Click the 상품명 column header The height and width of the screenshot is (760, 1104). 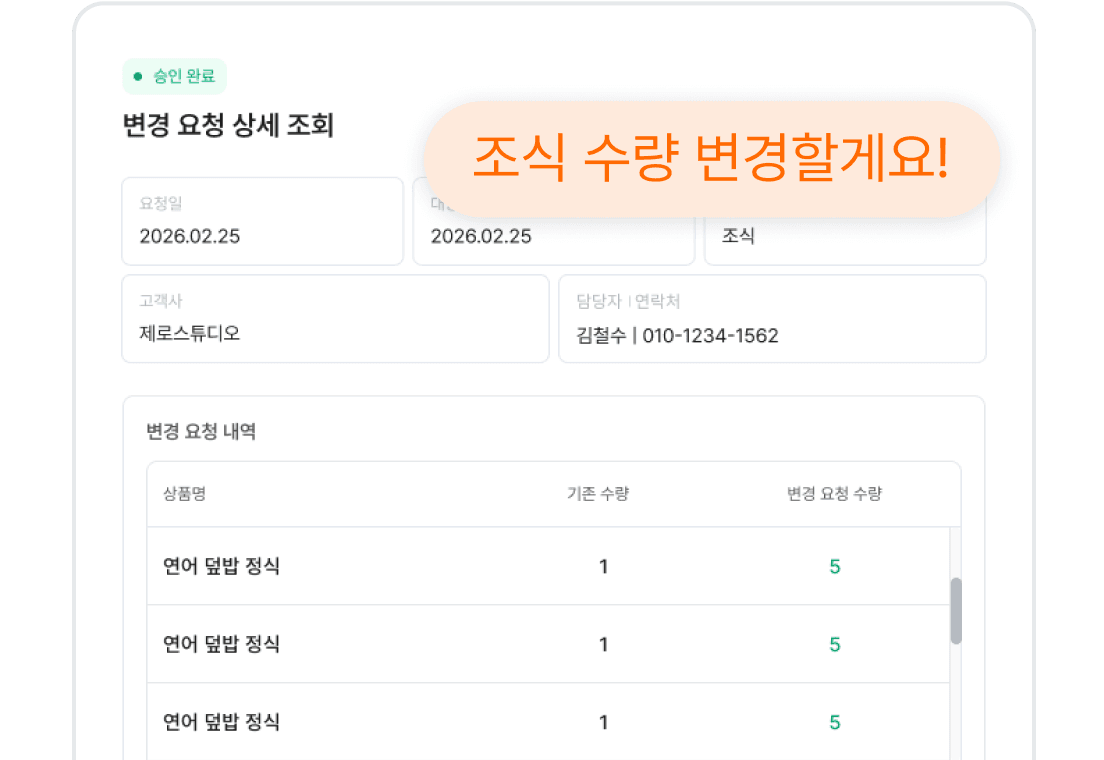tap(184, 494)
